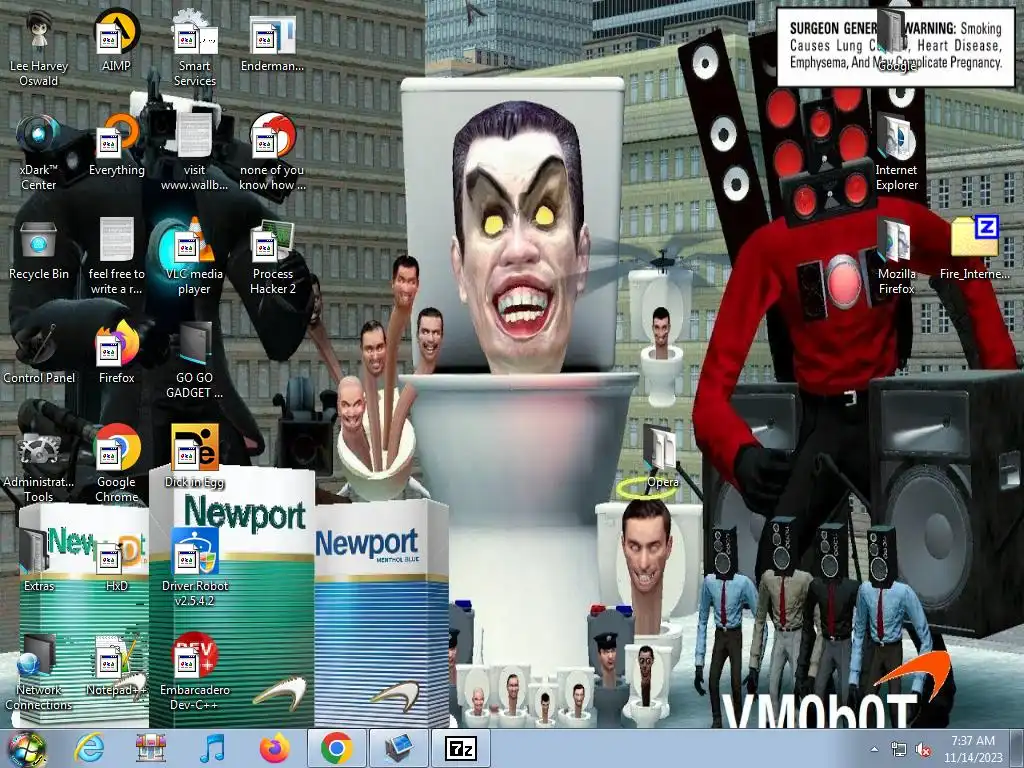The width and height of the screenshot is (1024, 768).
Task: Open the 'none of you know how' shortcut
Action: 272,153
